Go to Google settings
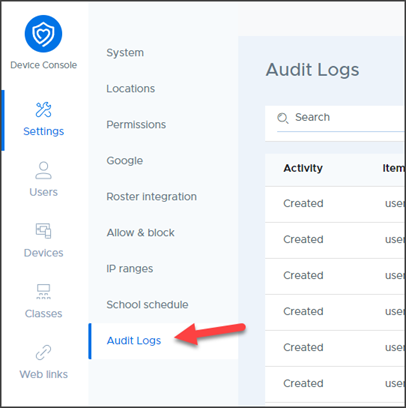 [125, 161]
